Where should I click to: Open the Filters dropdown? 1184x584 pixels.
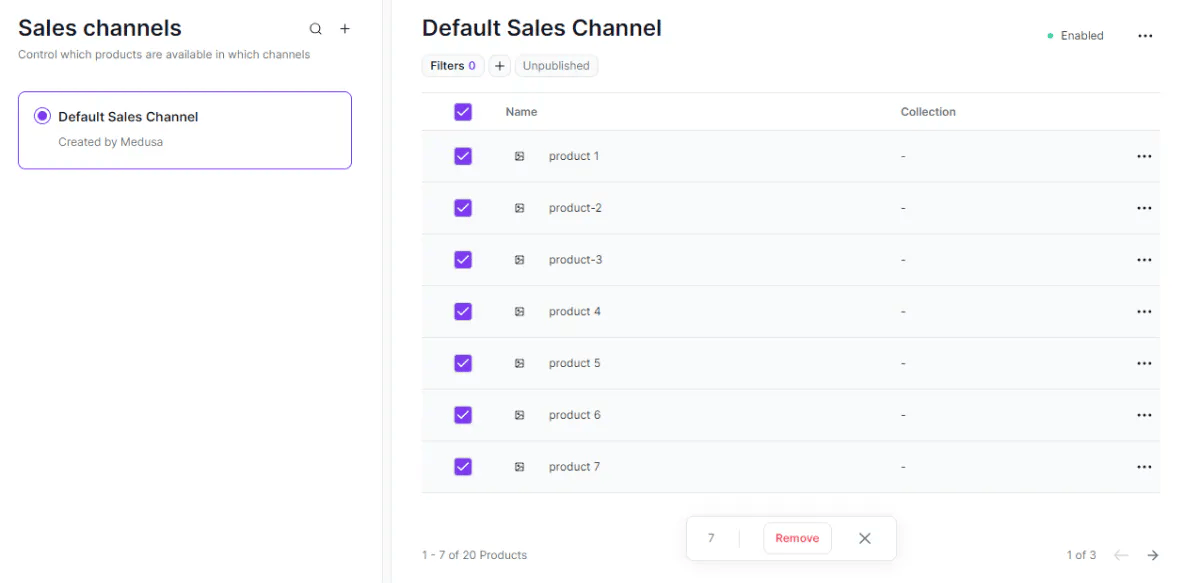tap(452, 66)
